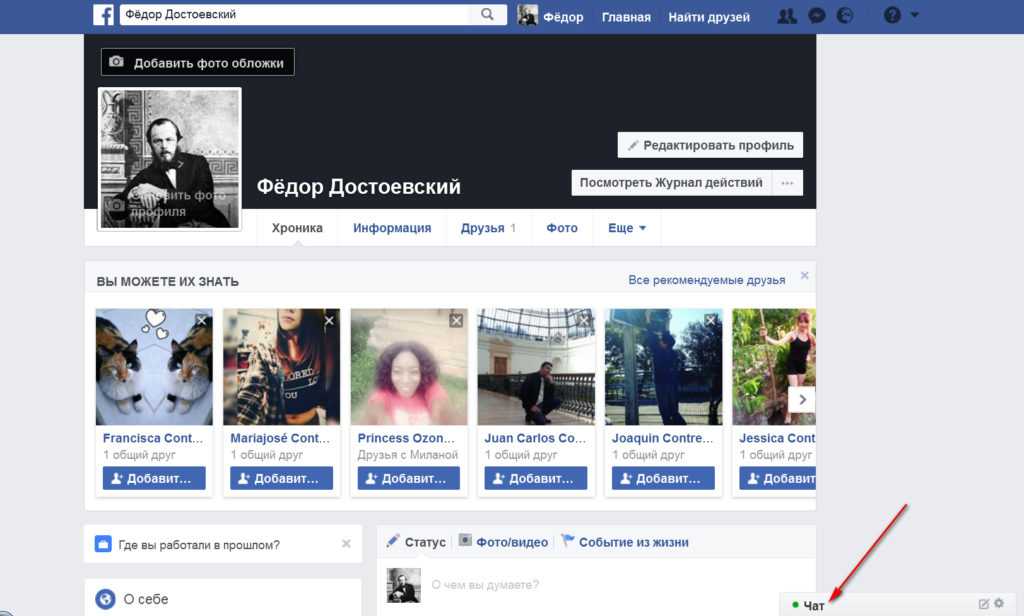Select the Статус composer tab
Viewport: 1024px width, 616px height.
[416, 542]
